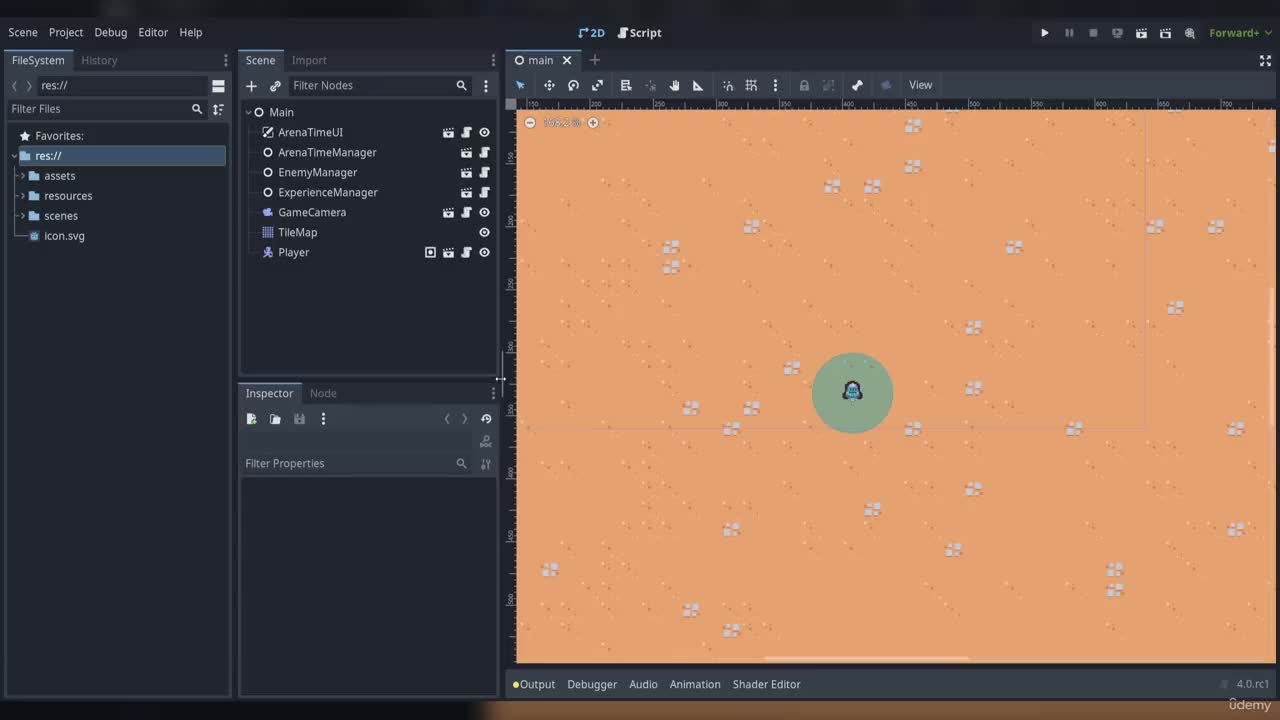The height and width of the screenshot is (720, 1280).
Task: Select the Ruler Mode tool
Action: (698, 85)
